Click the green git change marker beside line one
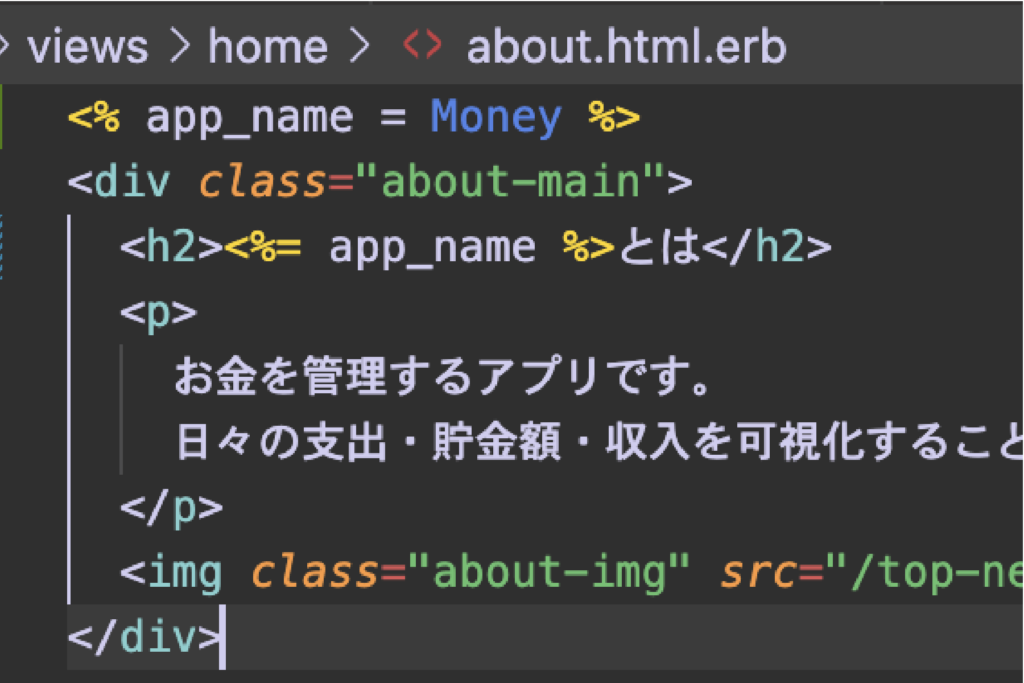Viewport: 1024px width, 683px height. tap(2, 118)
